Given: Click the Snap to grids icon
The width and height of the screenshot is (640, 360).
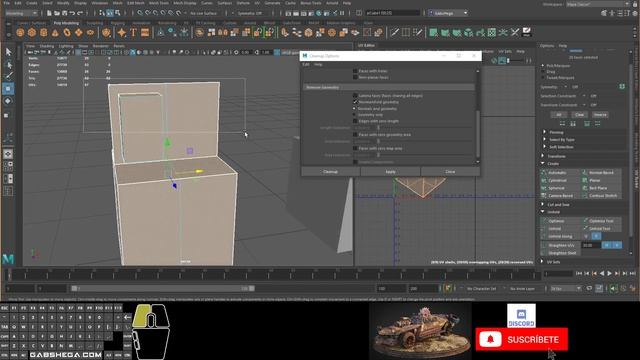Looking at the screenshot, I should click(140, 13).
